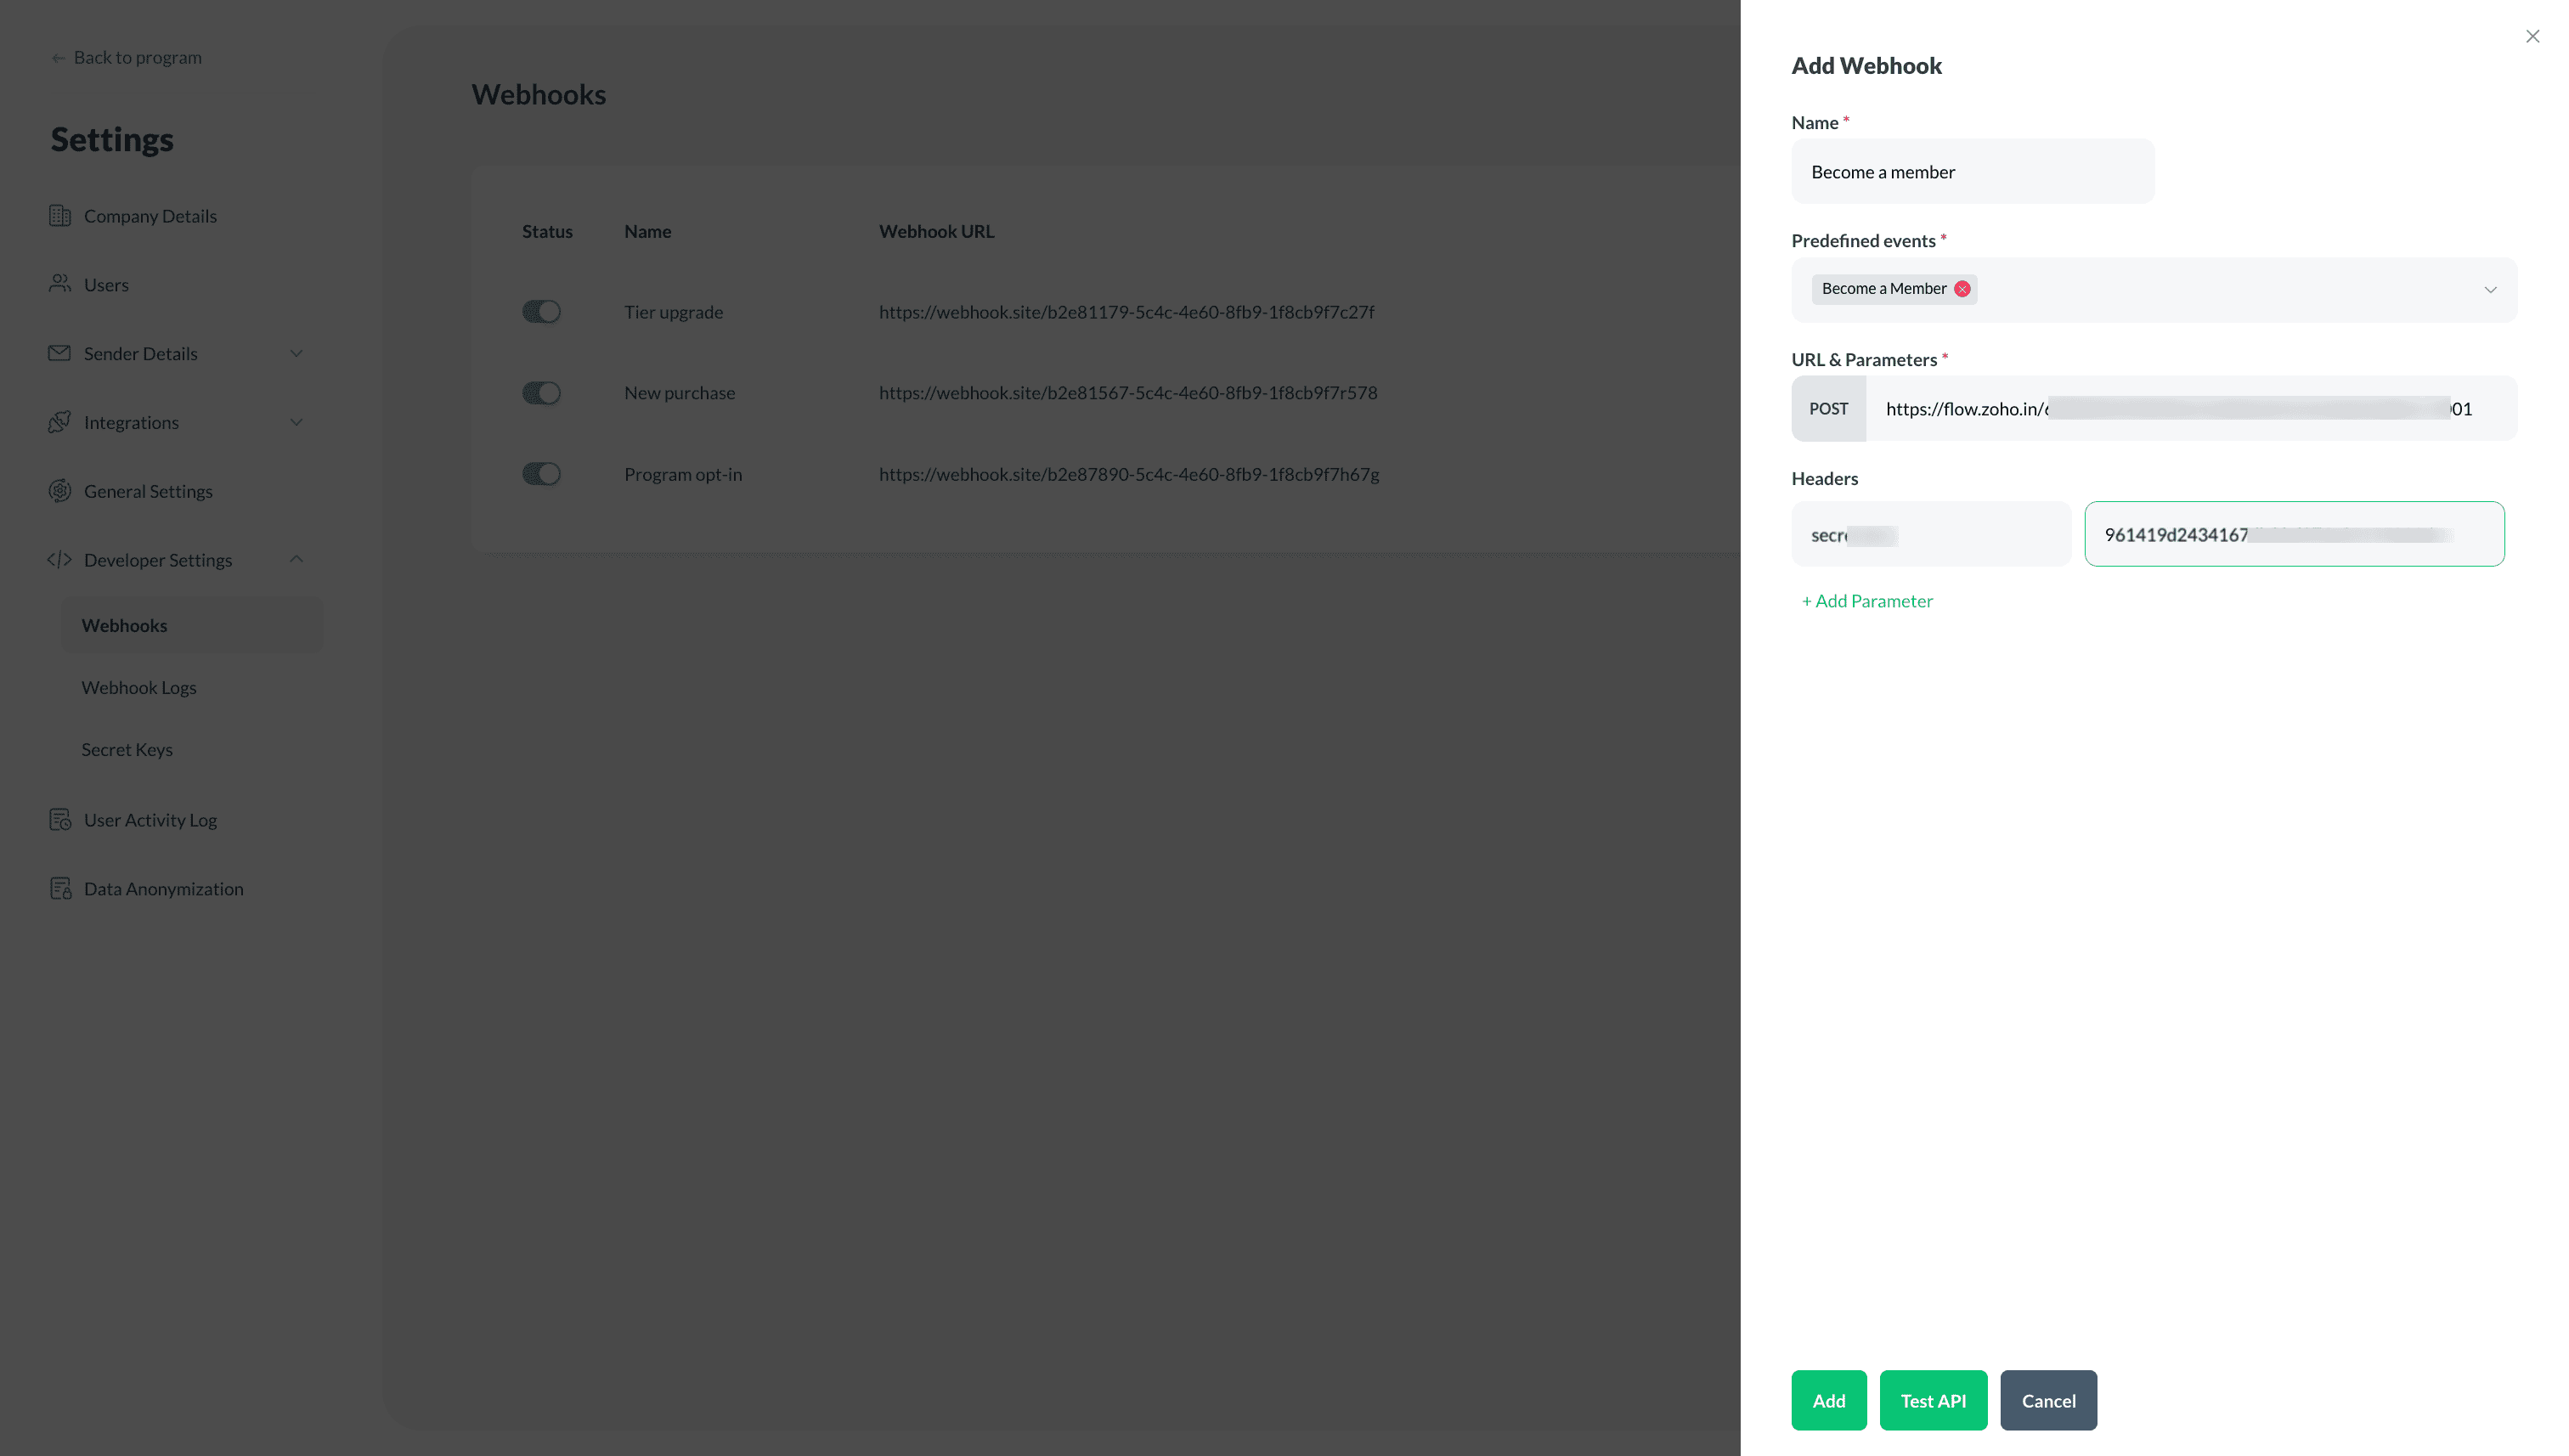This screenshot has width=2569, height=1456.
Task: Click the Integrations icon
Action: click(x=60, y=422)
